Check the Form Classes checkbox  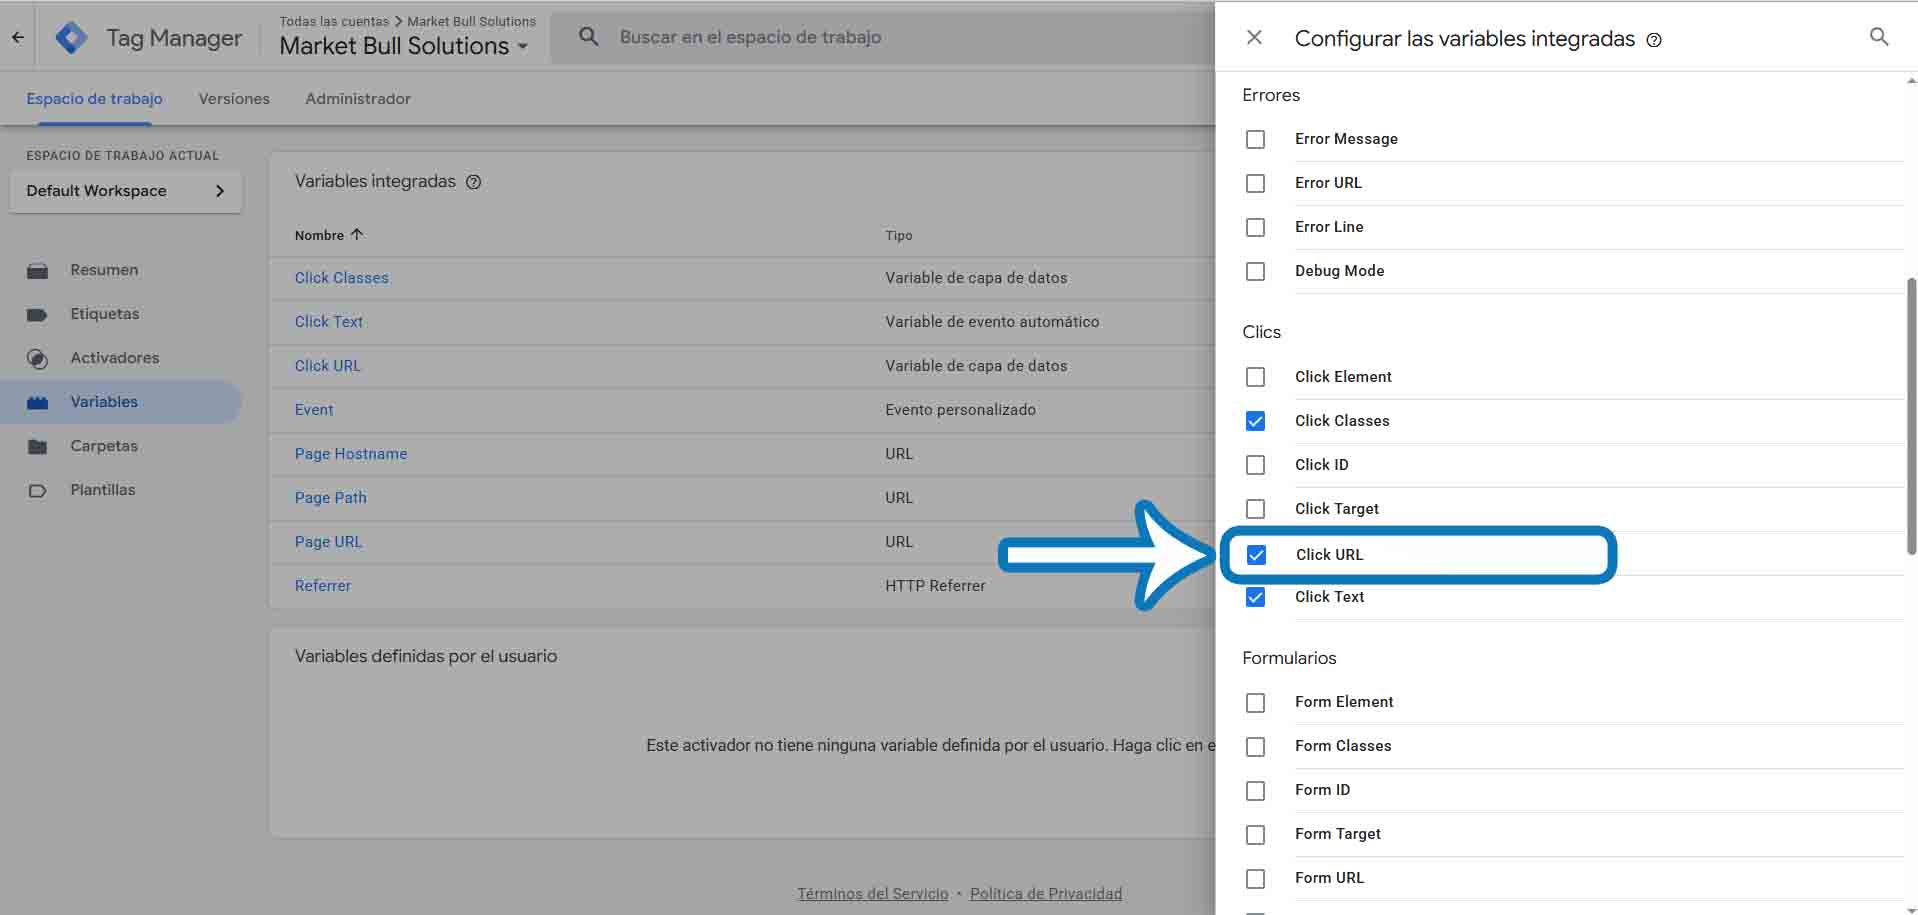coord(1255,747)
